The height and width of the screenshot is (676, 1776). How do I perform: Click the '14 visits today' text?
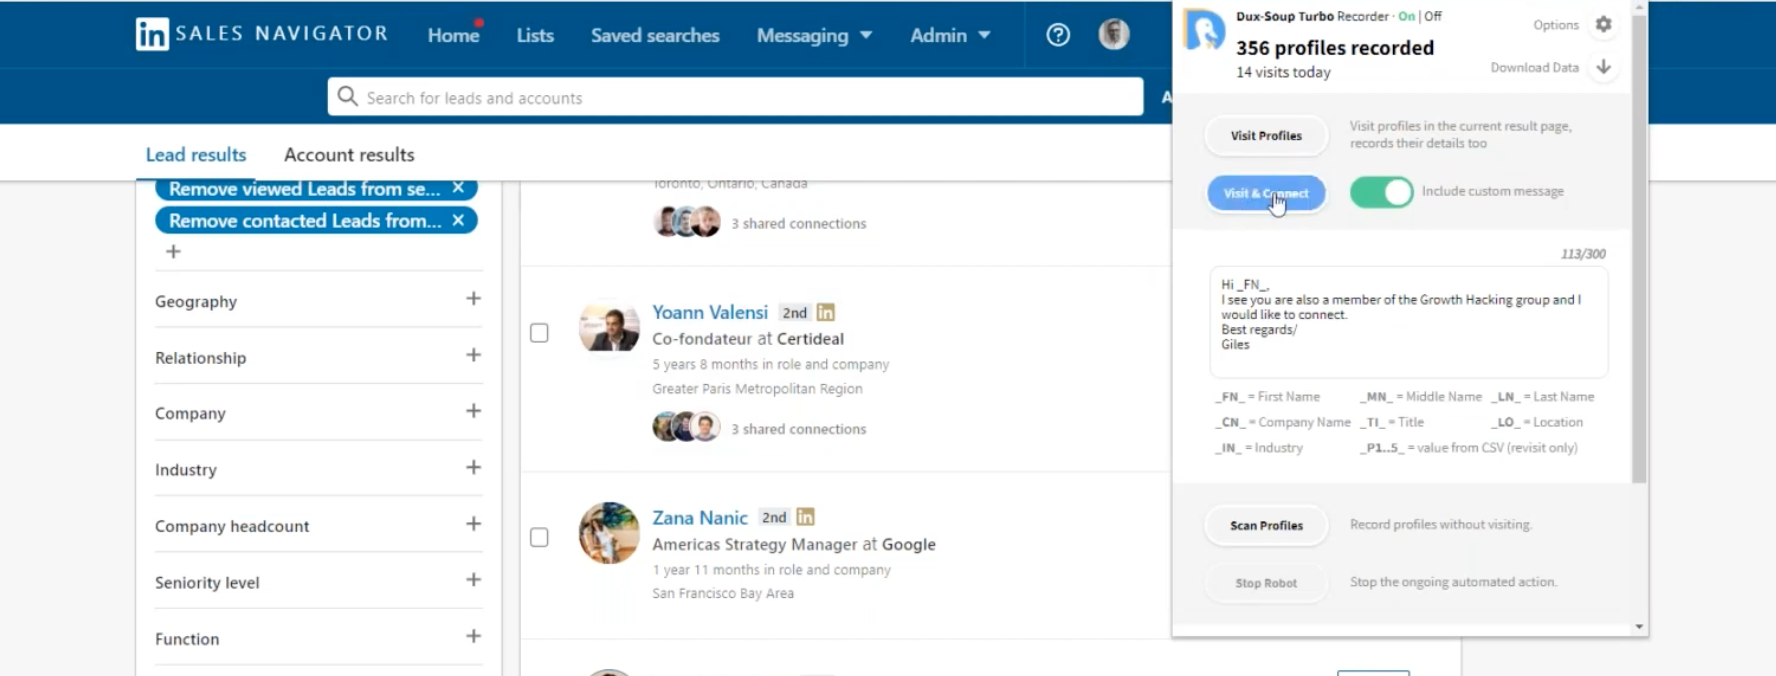point(1283,72)
